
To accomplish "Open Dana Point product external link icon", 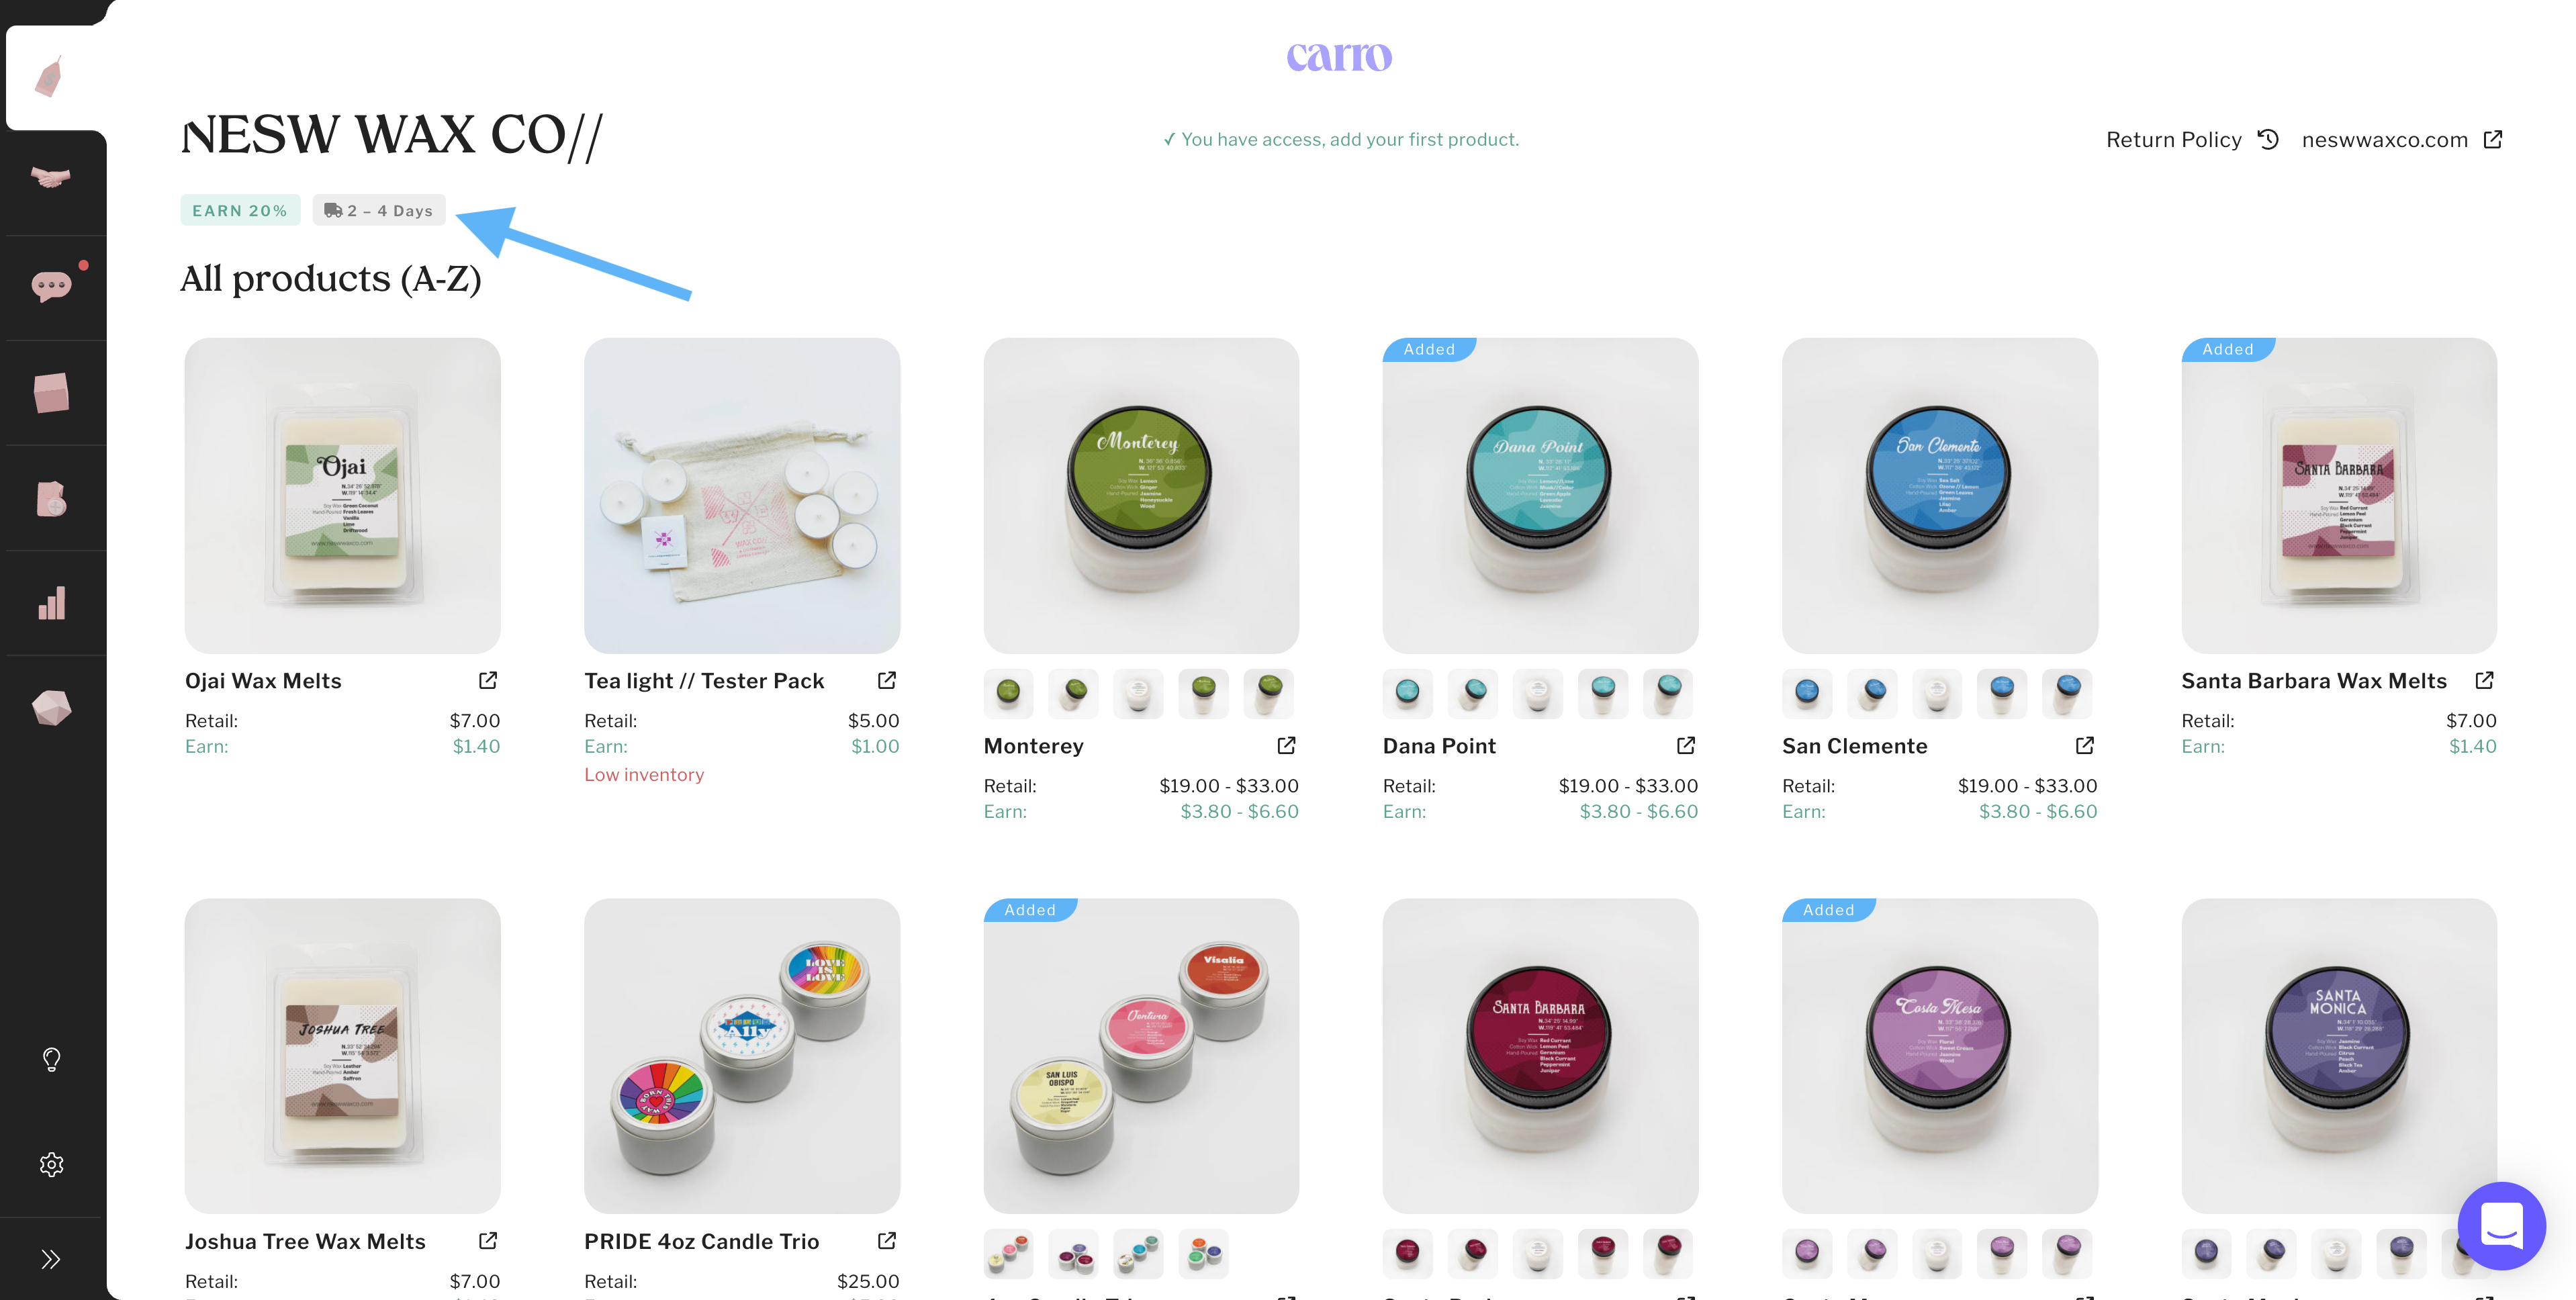I will coord(1686,745).
